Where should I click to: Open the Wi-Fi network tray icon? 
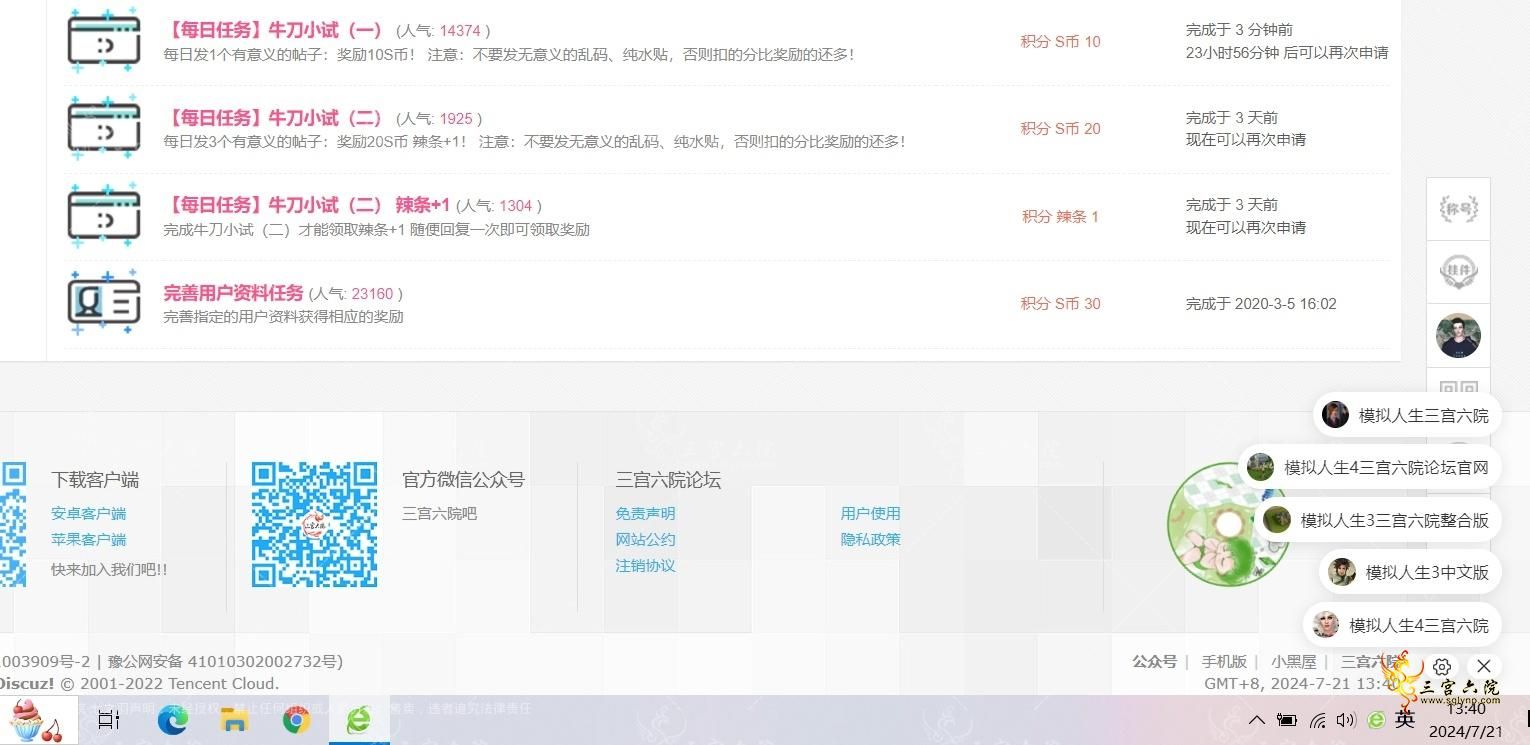tap(1318, 720)
